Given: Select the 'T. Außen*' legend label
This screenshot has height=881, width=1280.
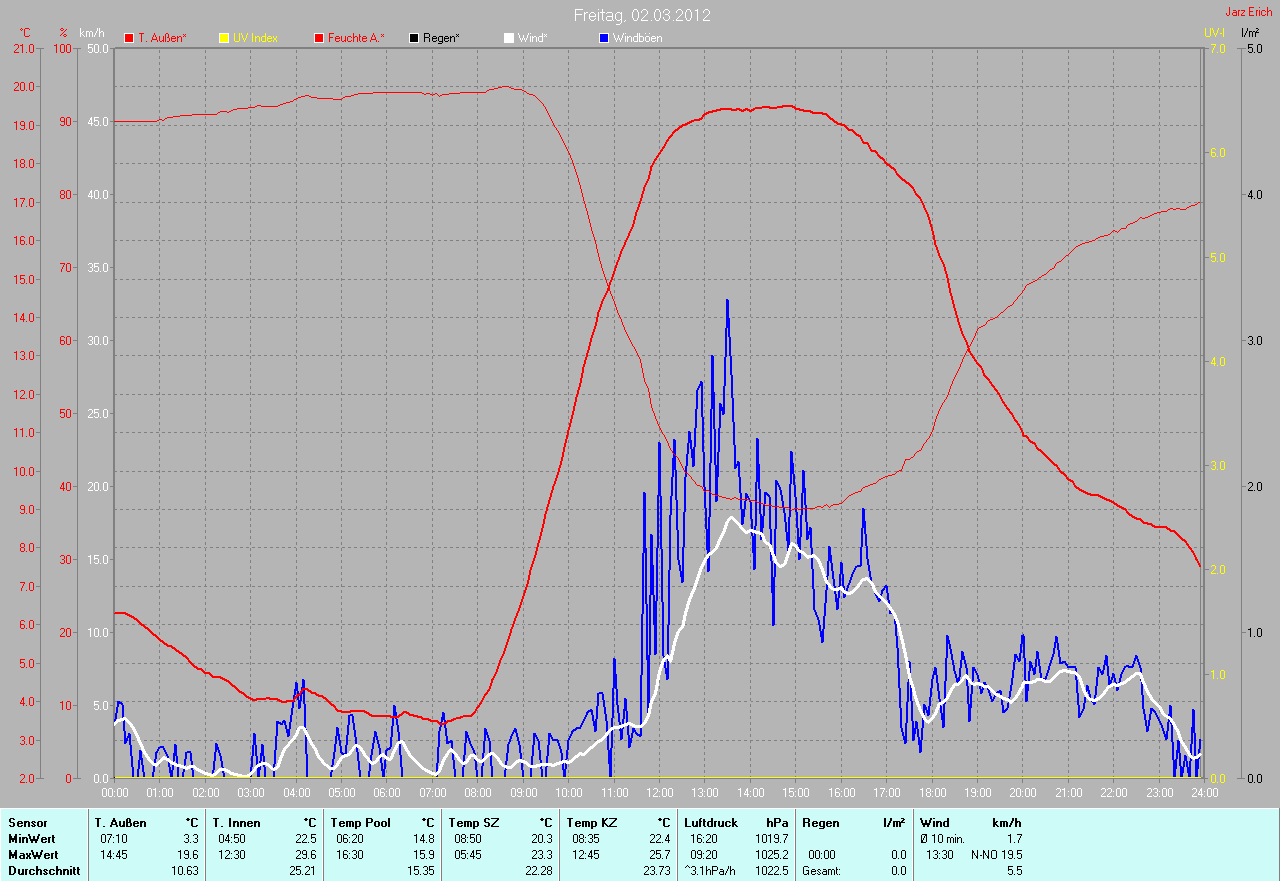Looking at the screenshot, I should 162,38.
